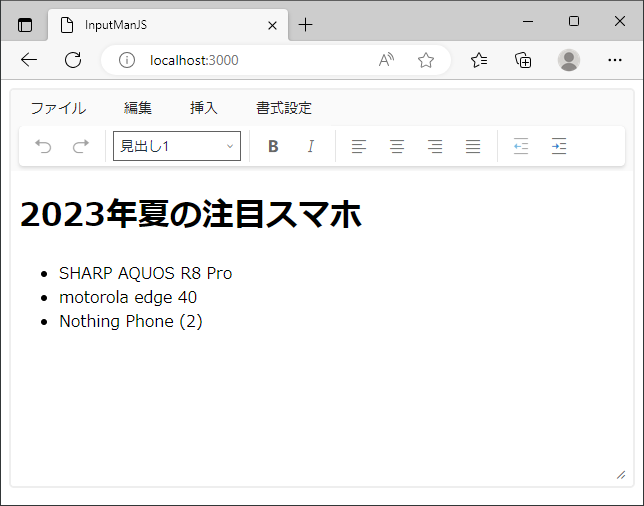Toggle Italic formatting
Image resolution: width=644 pixels, height=506 pixels.
[311, 146]
